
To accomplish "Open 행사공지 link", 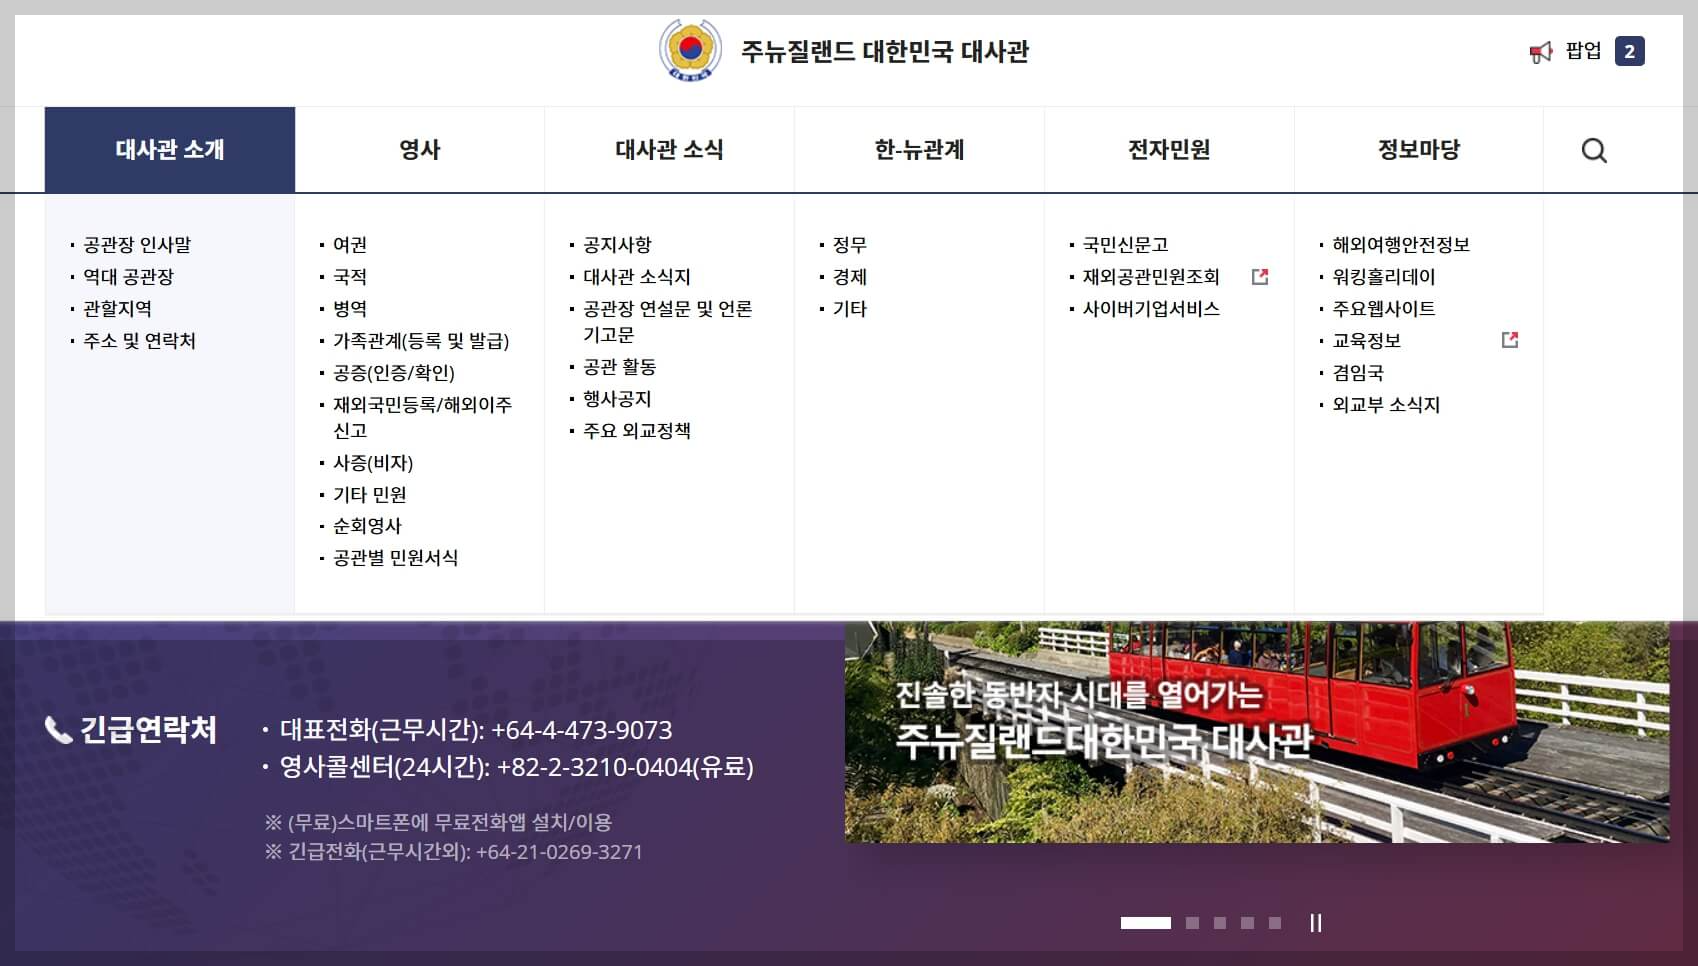I will click(617, 399).
